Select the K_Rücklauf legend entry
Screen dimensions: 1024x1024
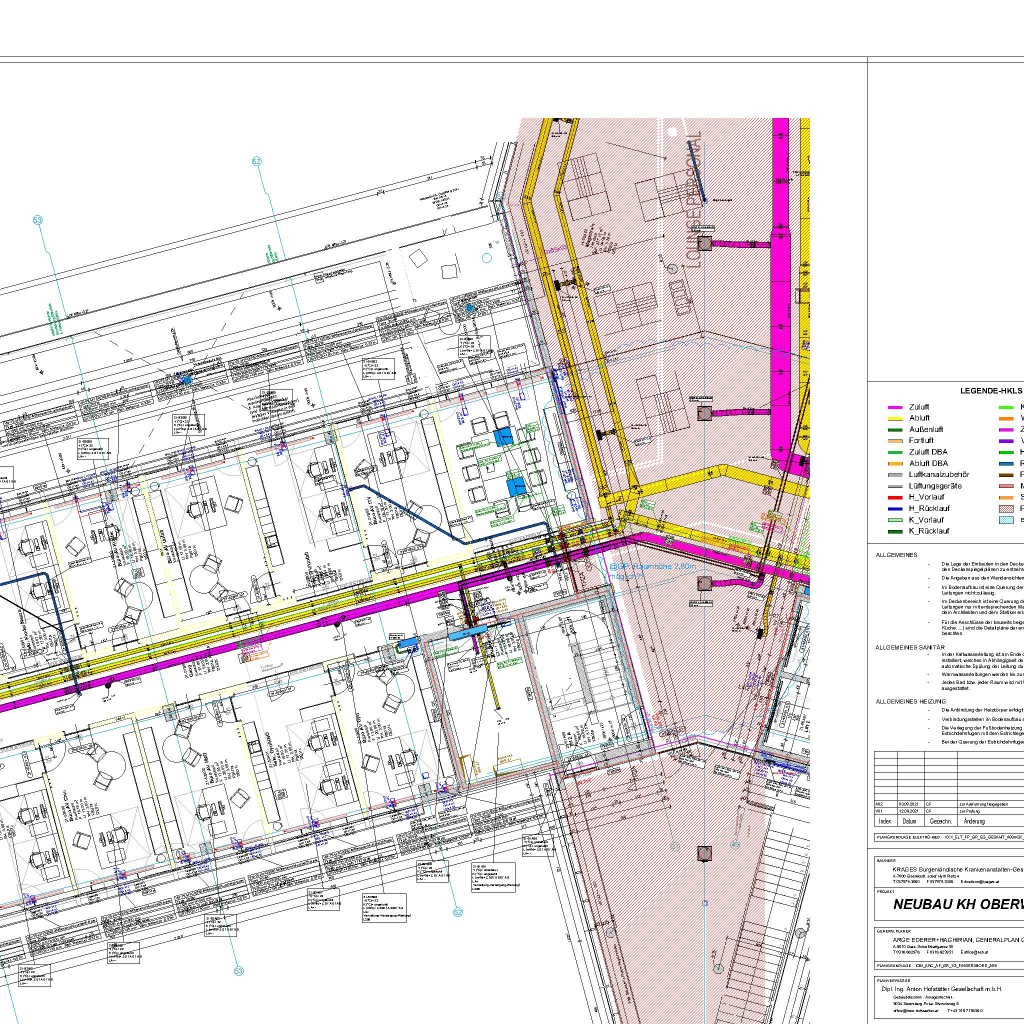[x=930, y=529]
